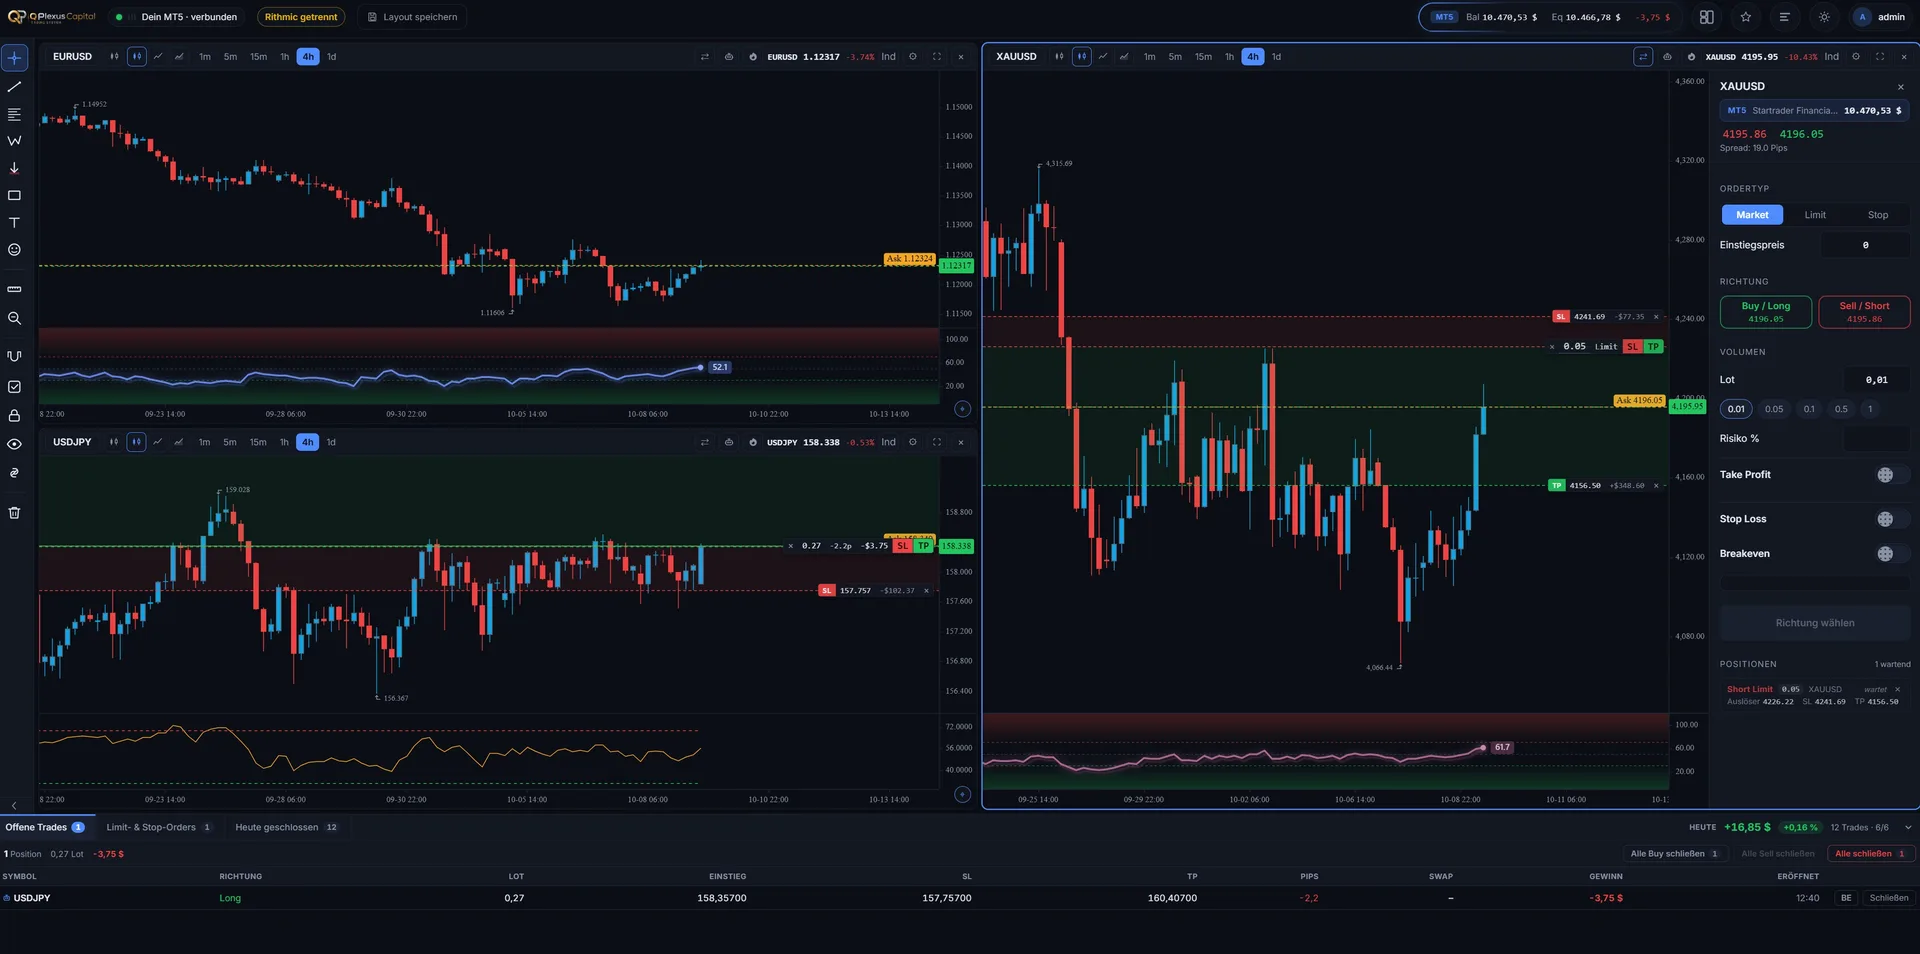
Task: Open EURUSD chart settings gear
Action: pos(913,57)
